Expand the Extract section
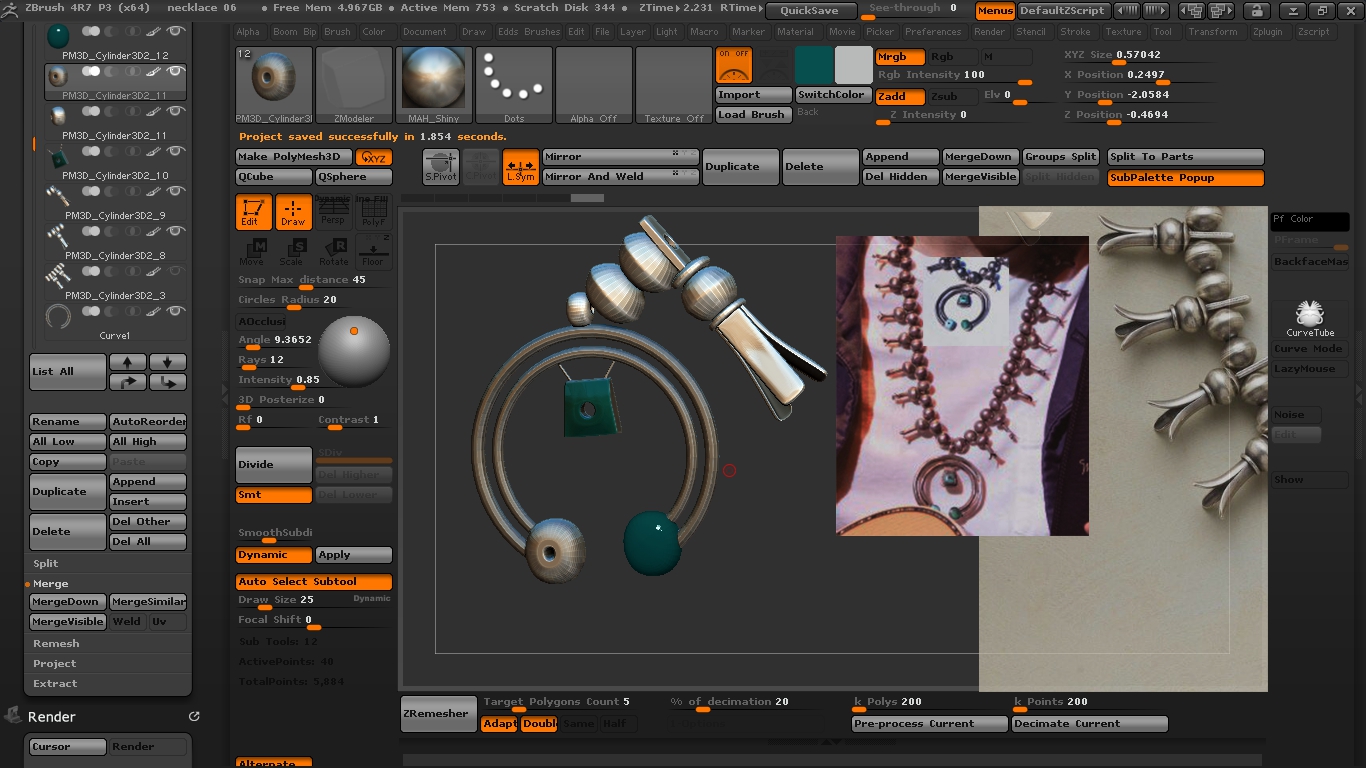The height and width of the screenshot is (768, 1366). point(55,683)
